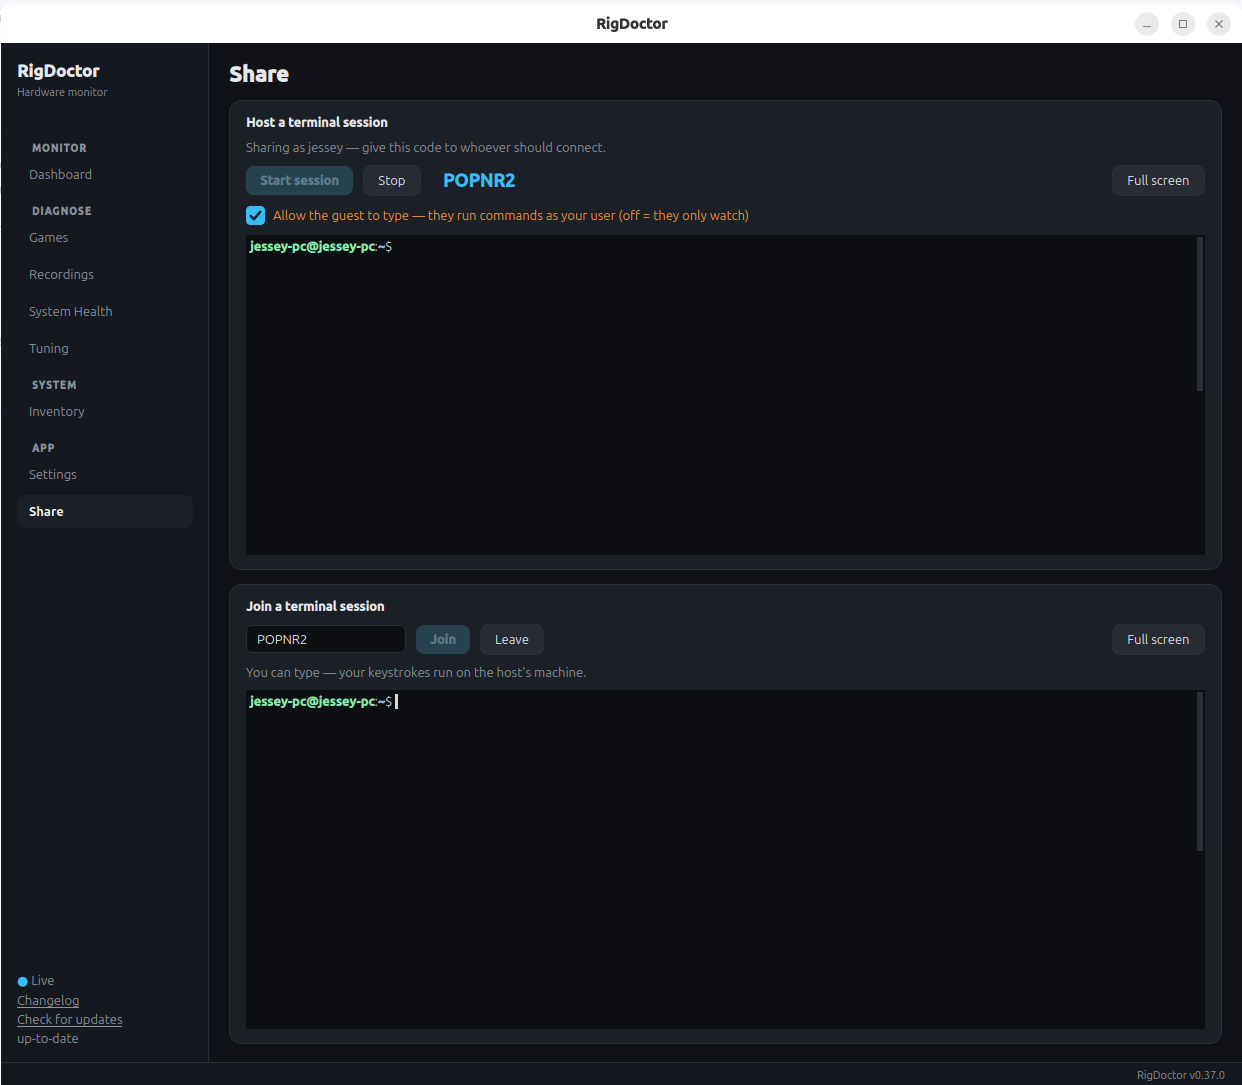Stop the hosted terminal session
Screen dimensions: 1242x1085
391,180
